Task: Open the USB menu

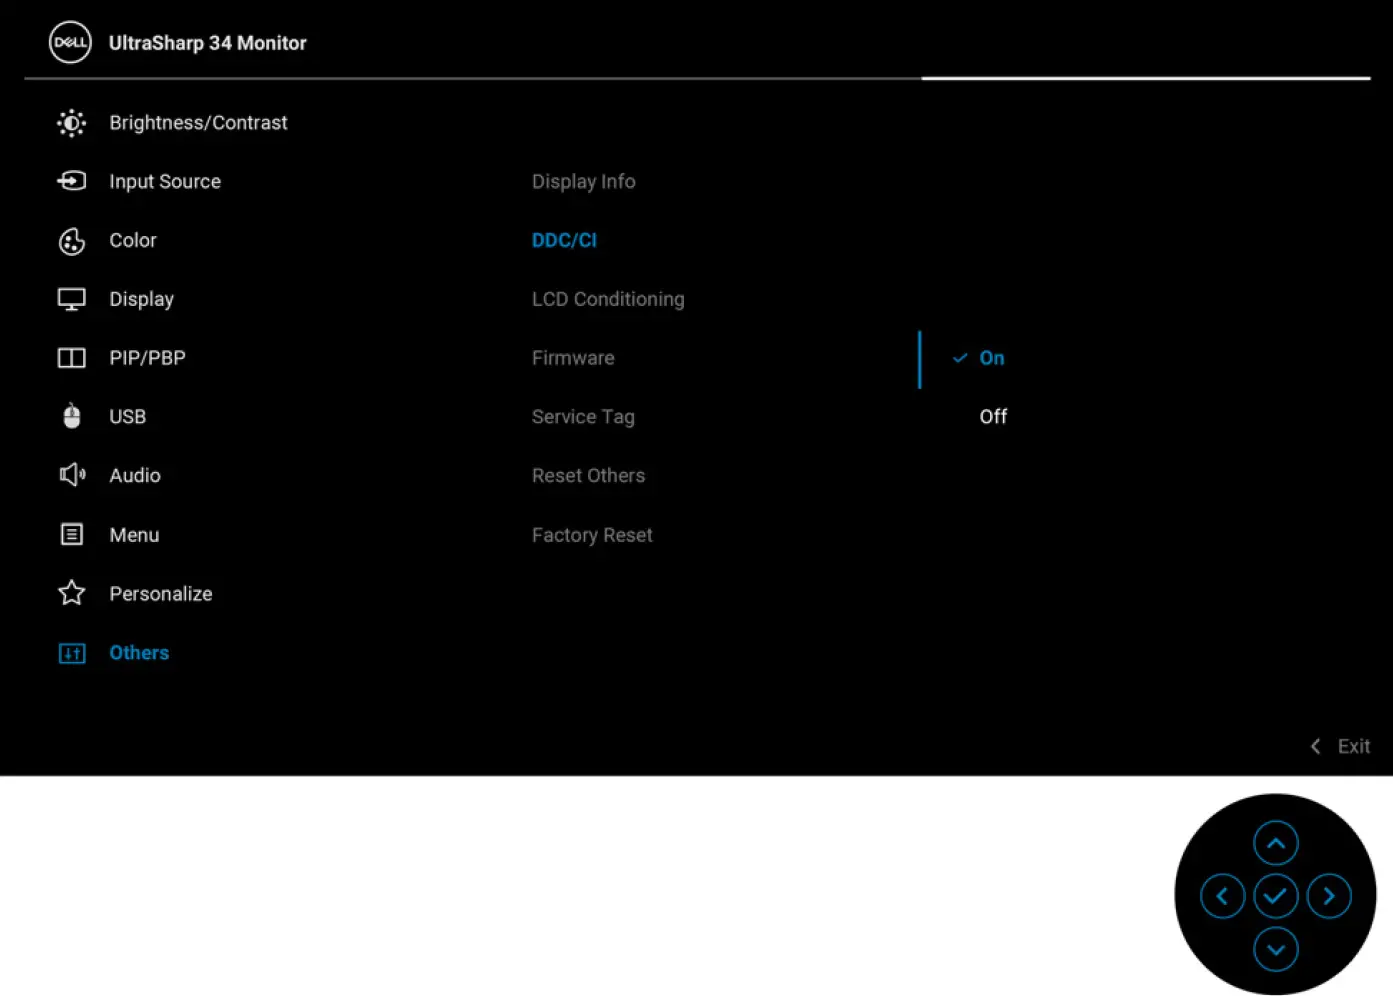Action: point(127,416)
